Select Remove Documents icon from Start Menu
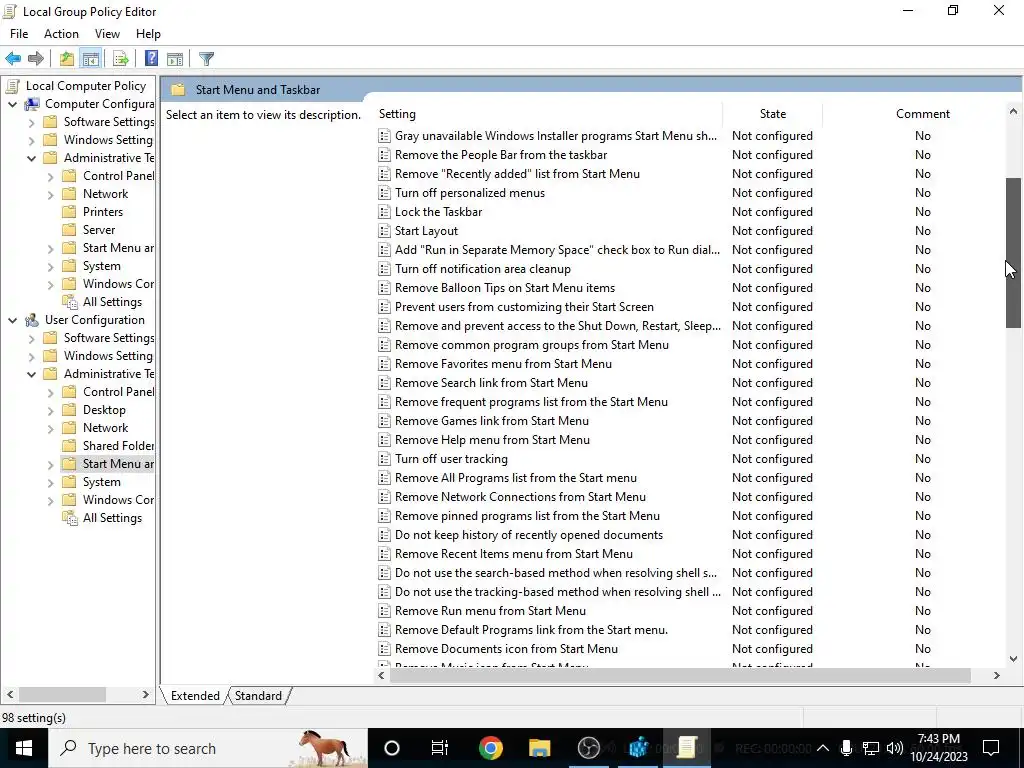This screenshot has height=768, width=1024. click(506, 648)
